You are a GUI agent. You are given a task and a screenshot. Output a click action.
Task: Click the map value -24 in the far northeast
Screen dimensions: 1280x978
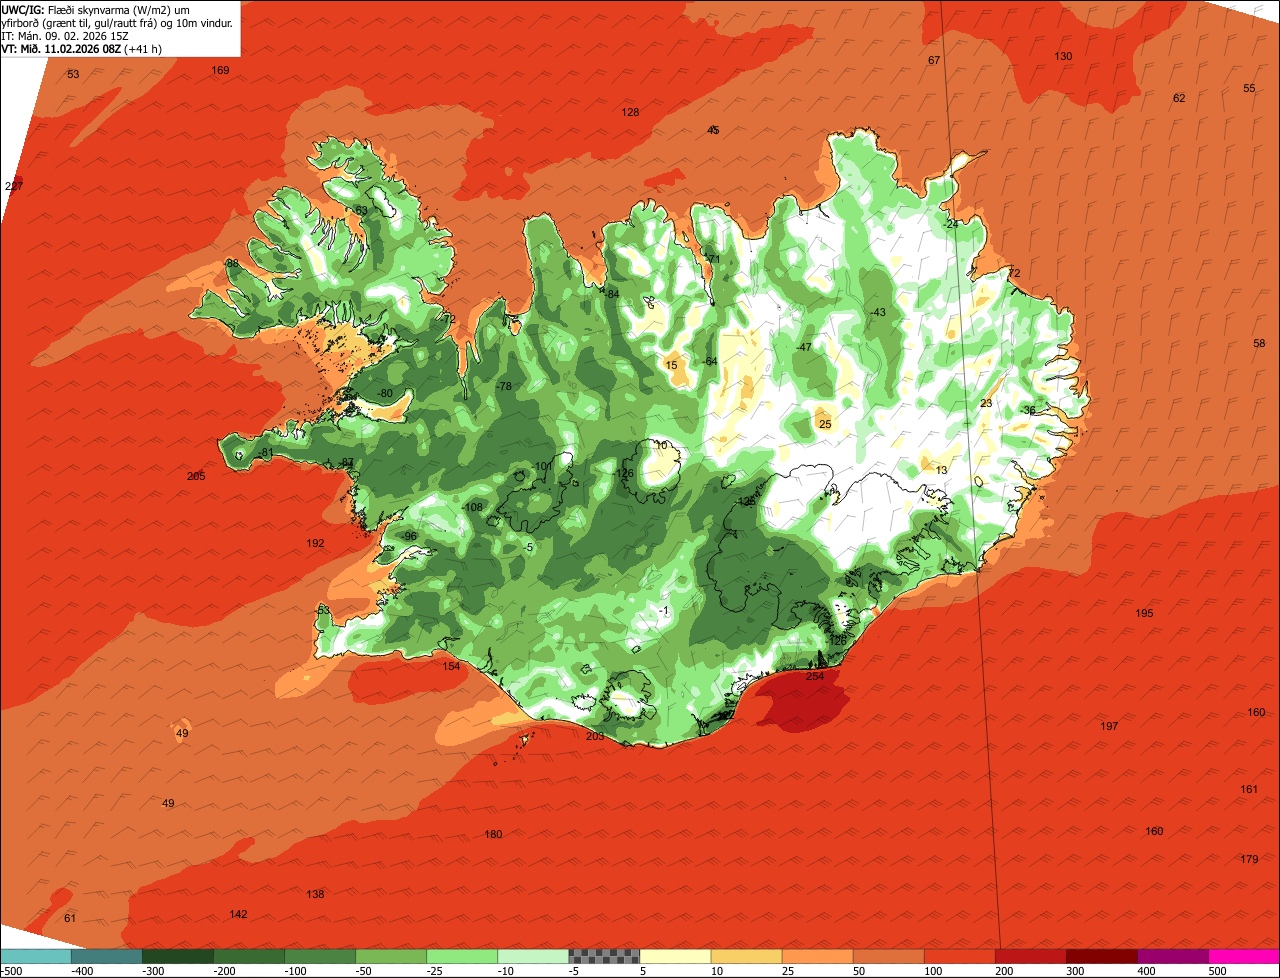[950, 224]
